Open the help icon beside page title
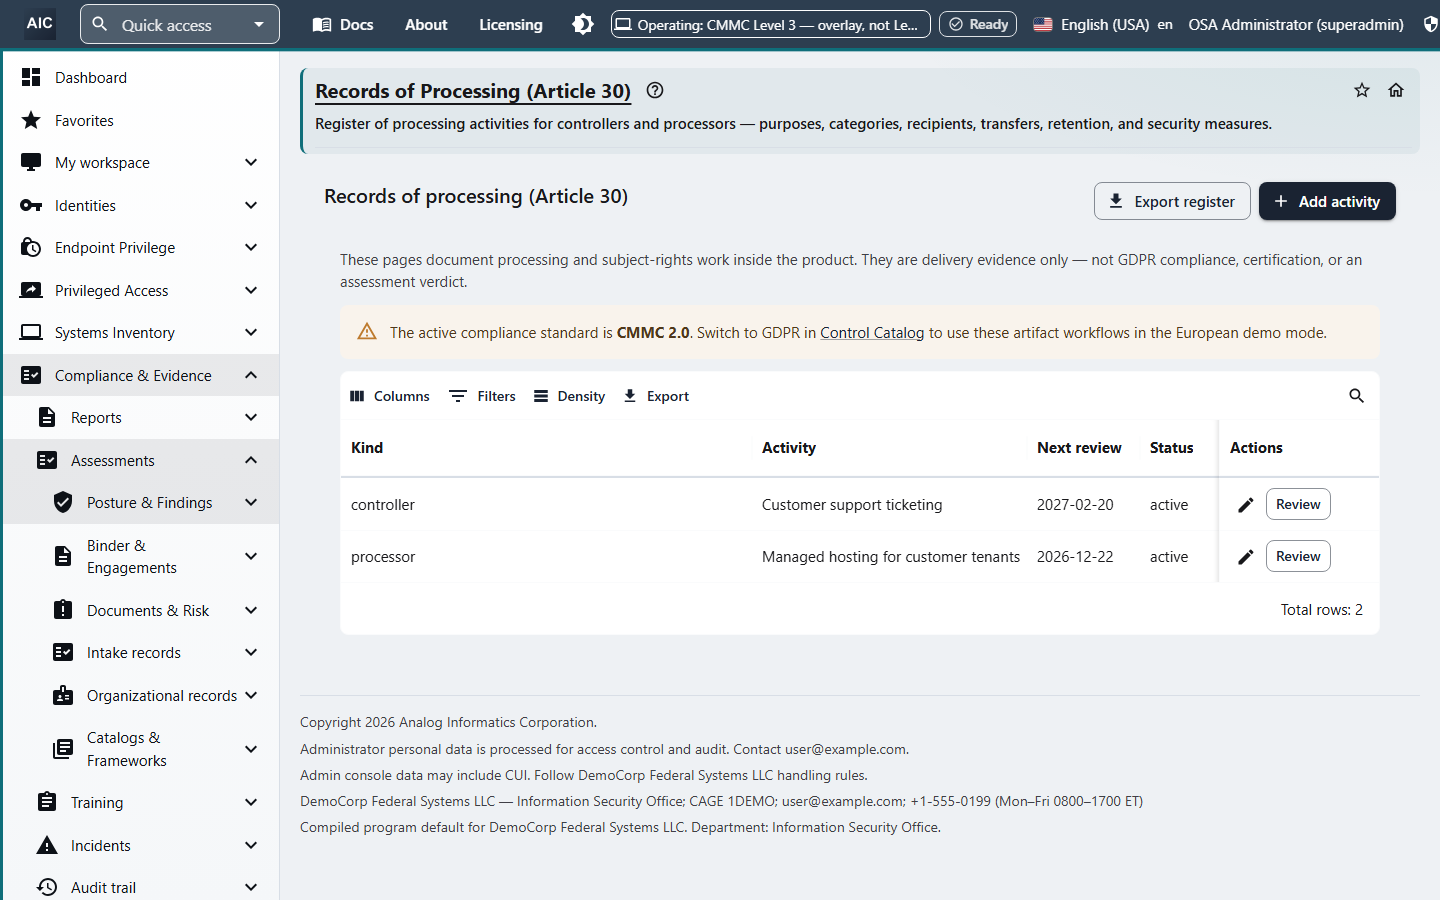 (655, 91)
